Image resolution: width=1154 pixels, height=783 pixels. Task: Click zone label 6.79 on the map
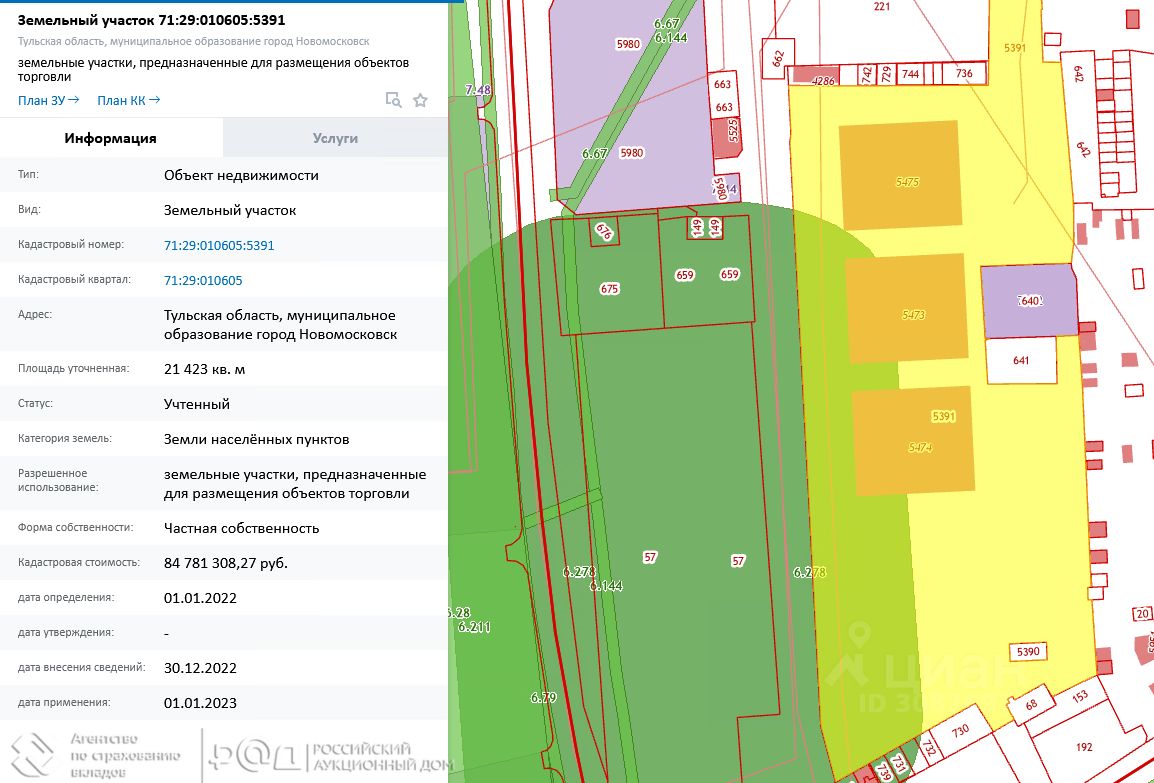[x=544, y=697]
